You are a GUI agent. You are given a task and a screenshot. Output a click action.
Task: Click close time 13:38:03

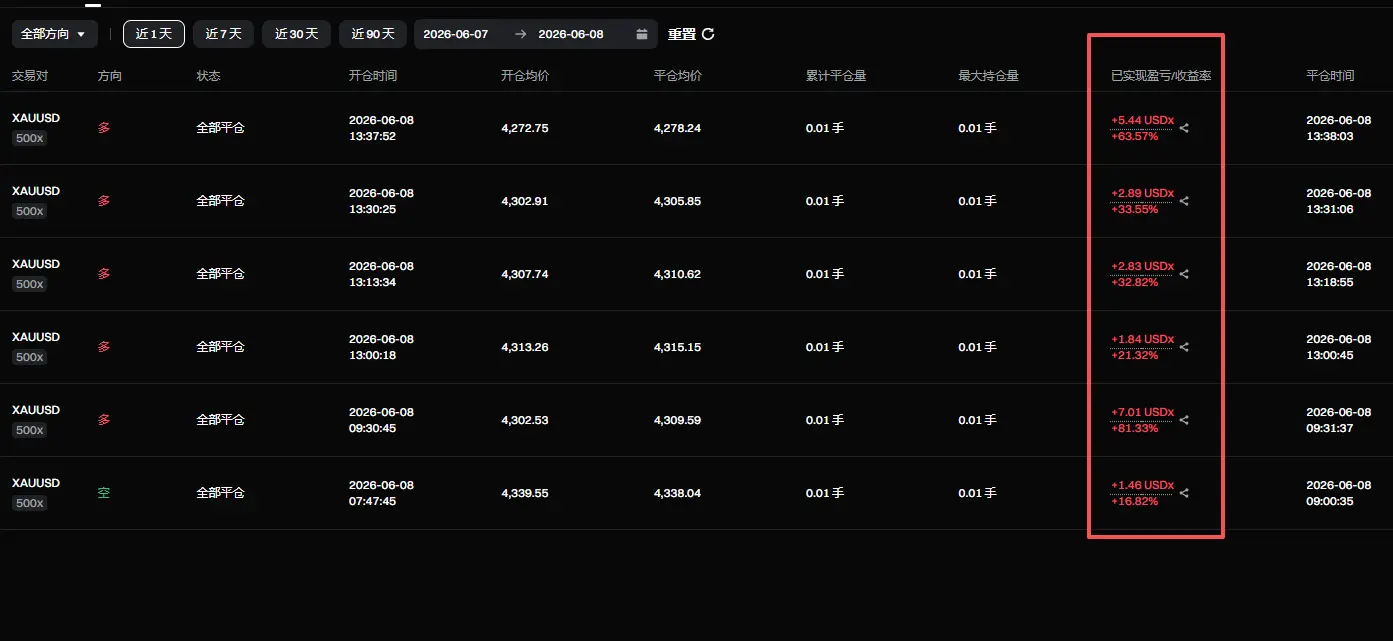(x=1330, y=136)
